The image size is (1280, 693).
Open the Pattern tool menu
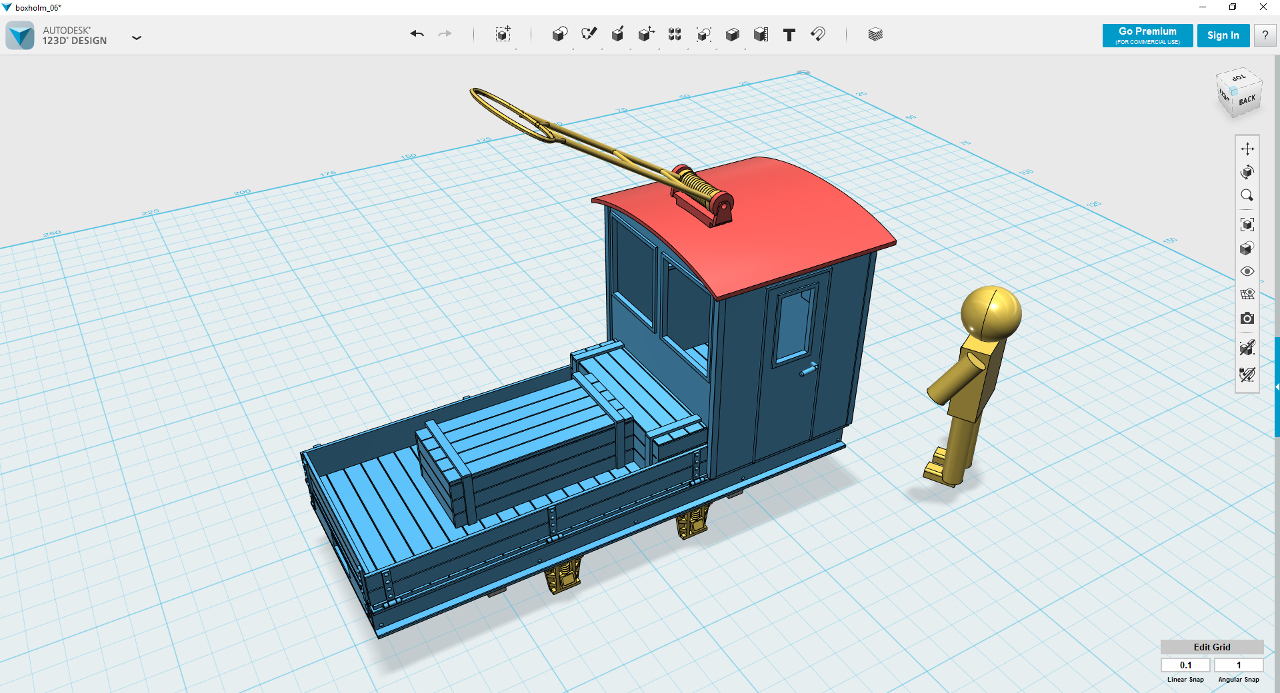point(675,34)
